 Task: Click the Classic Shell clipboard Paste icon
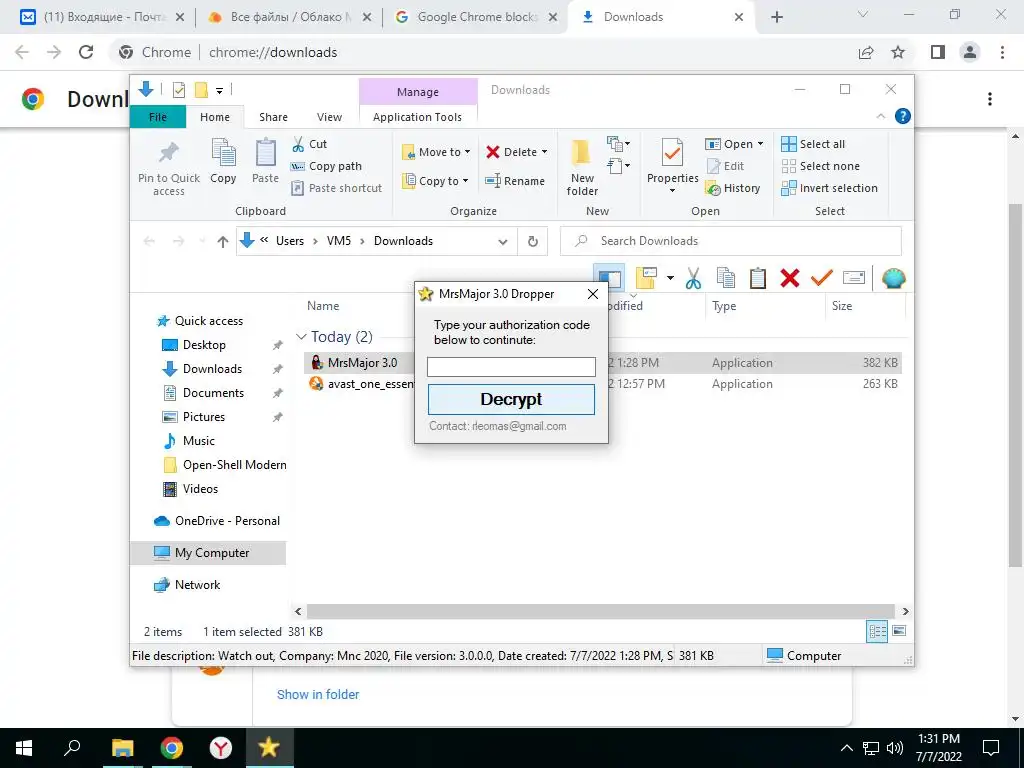(x=758, y=278)
